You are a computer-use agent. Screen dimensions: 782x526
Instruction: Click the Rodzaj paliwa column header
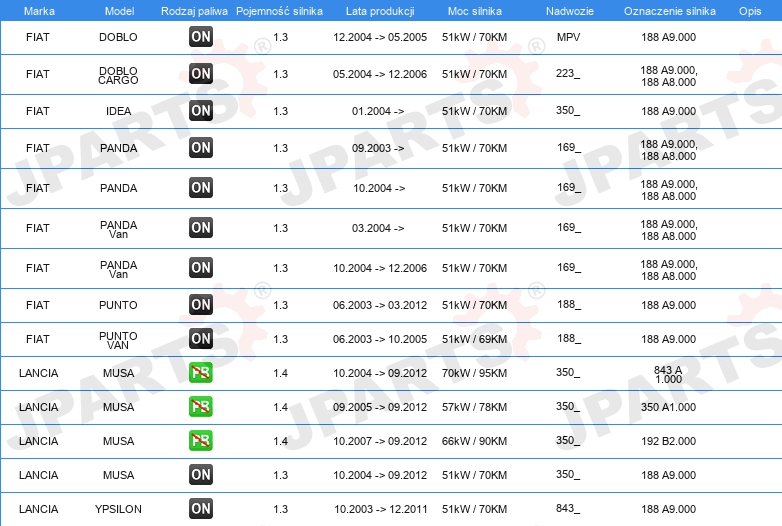pyautogui.click(x=195, y=11)
